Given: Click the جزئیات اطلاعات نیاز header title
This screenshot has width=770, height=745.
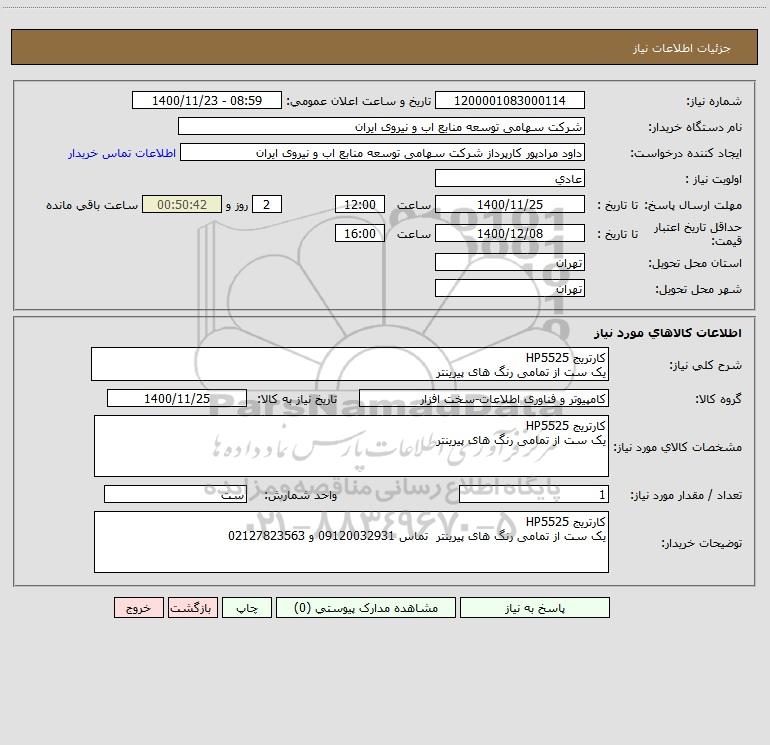Looking at the screenshot, I should tap(682, 48).
